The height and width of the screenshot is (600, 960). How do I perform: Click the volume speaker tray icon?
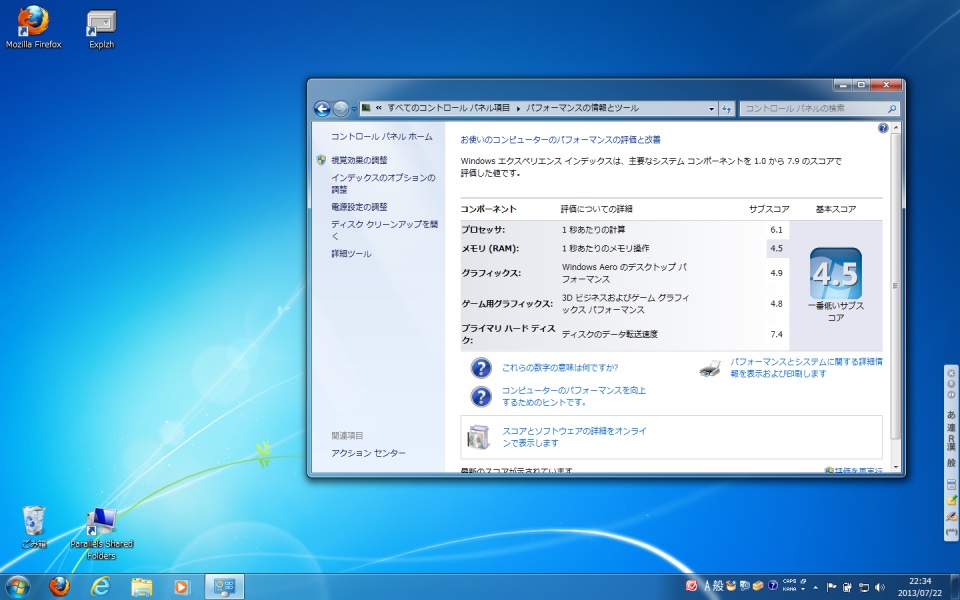point(880,587)
